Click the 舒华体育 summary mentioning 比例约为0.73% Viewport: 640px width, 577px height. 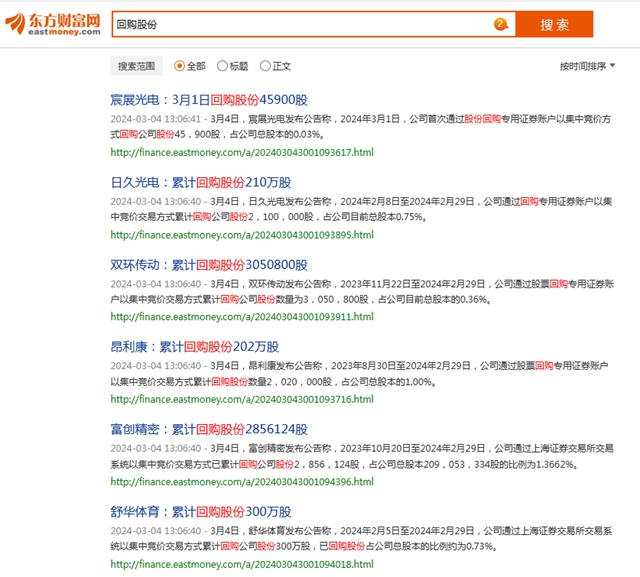(361, 539)
